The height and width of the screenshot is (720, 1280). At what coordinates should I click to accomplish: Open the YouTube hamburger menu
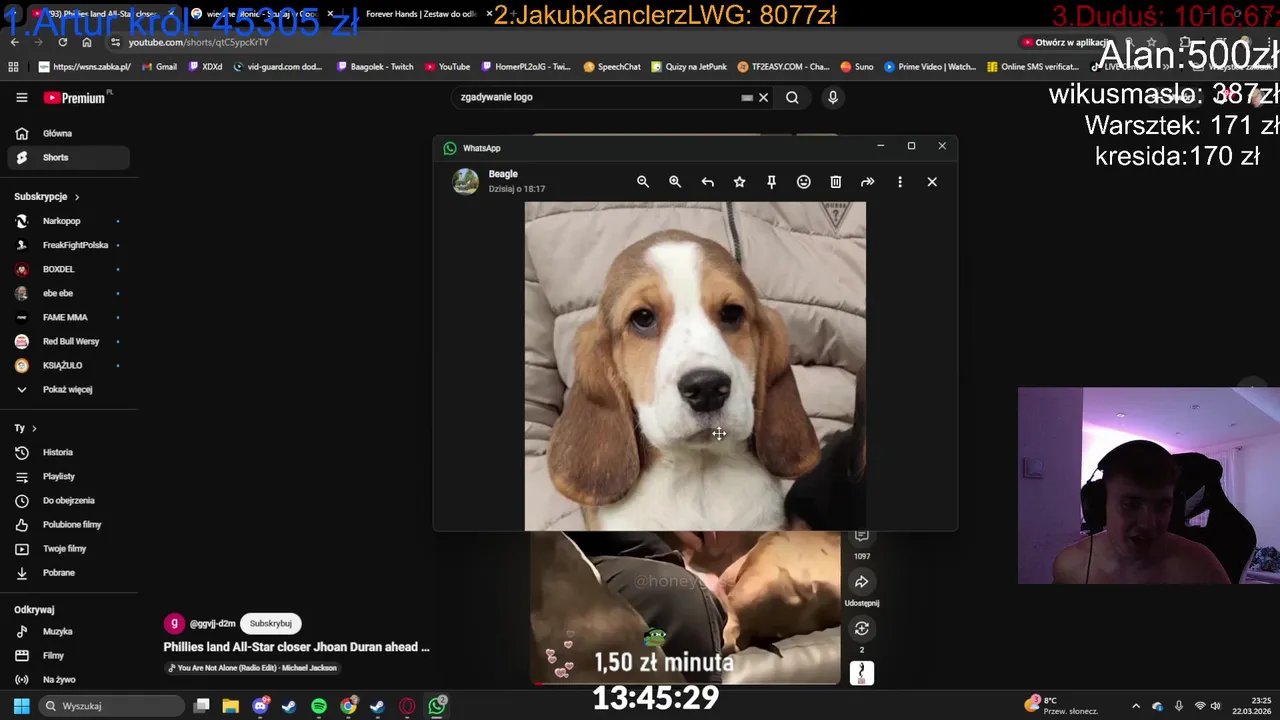point(21,97)
